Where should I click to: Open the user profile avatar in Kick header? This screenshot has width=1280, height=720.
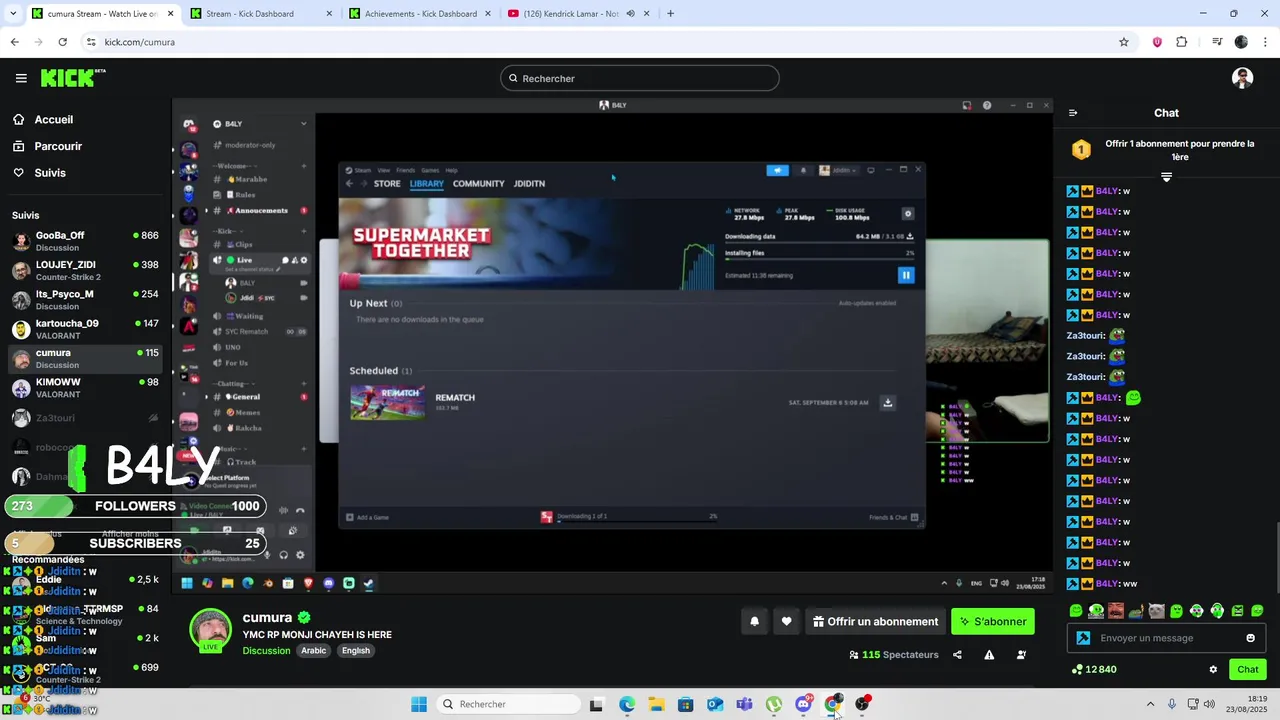(1242, 78)
